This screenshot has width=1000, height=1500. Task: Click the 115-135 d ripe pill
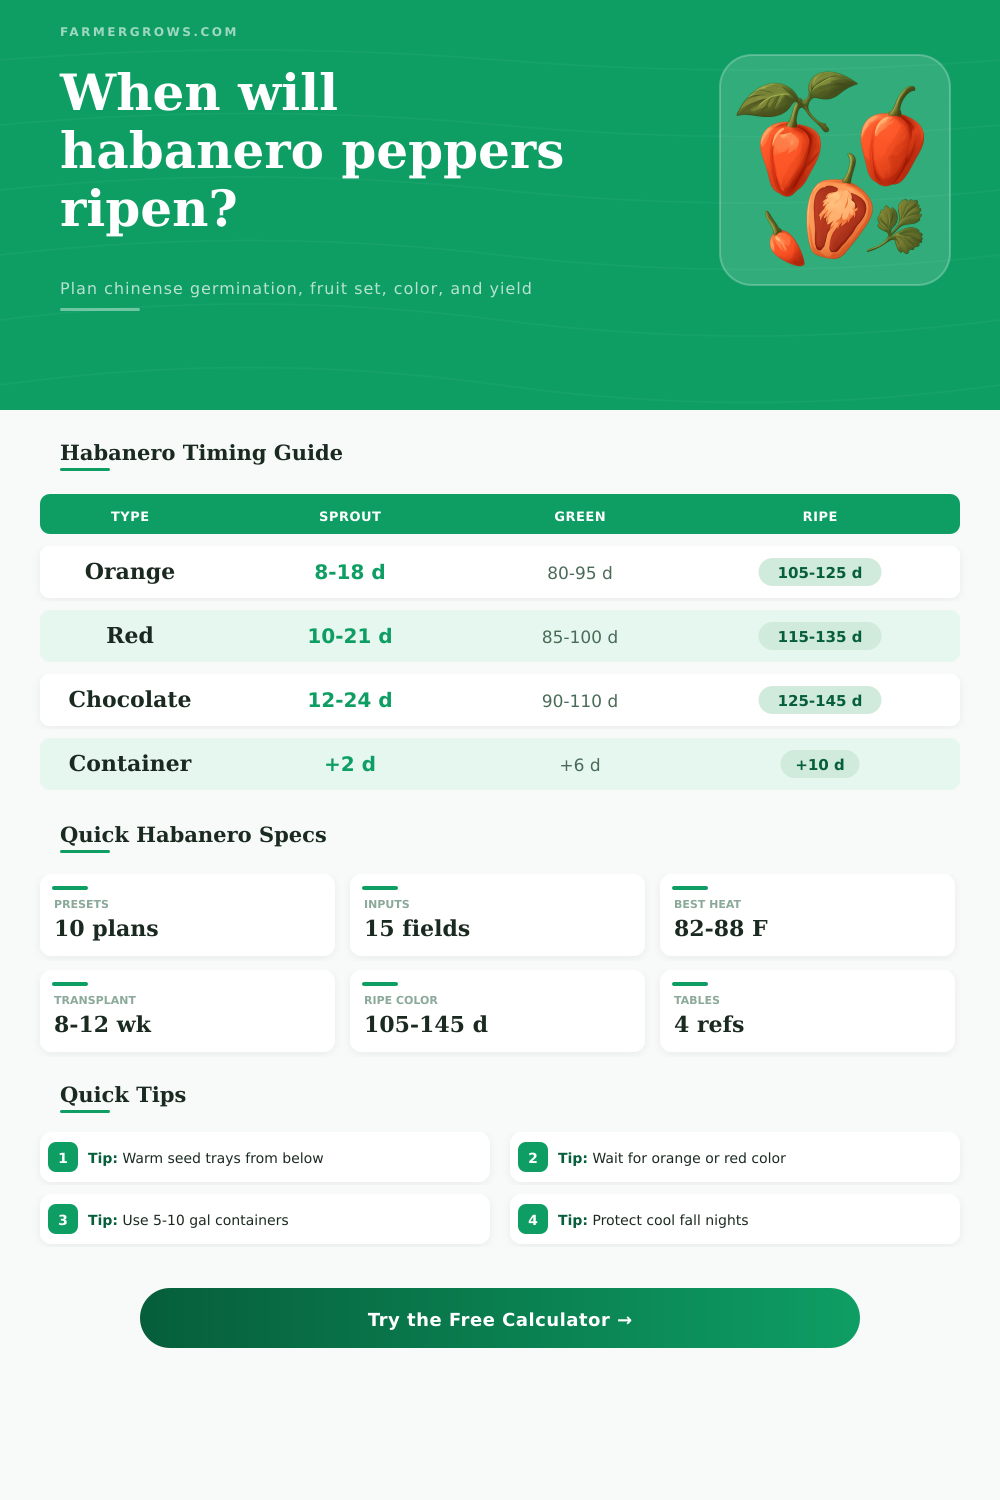[x=820, y=636]
